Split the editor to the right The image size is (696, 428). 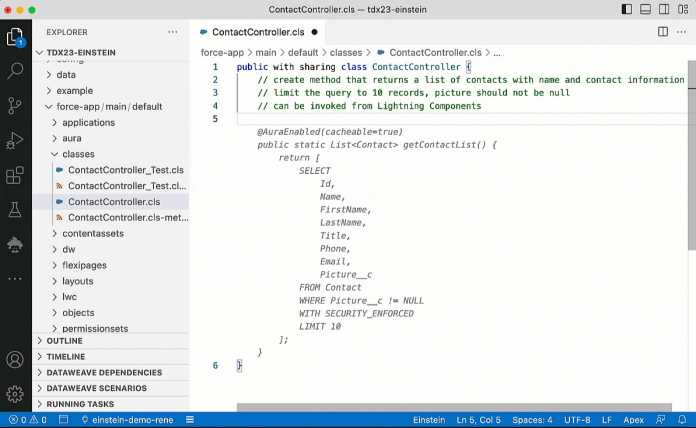tap(663, 32)
